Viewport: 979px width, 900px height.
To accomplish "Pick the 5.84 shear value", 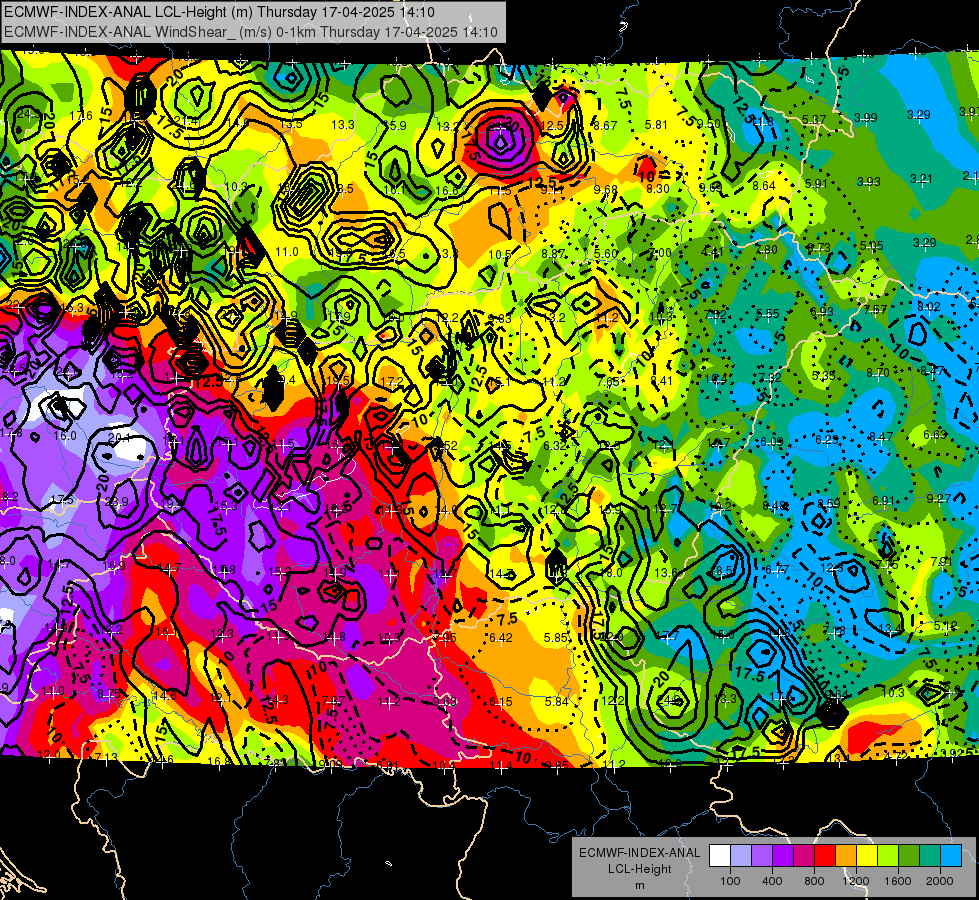I will (556, 702).
